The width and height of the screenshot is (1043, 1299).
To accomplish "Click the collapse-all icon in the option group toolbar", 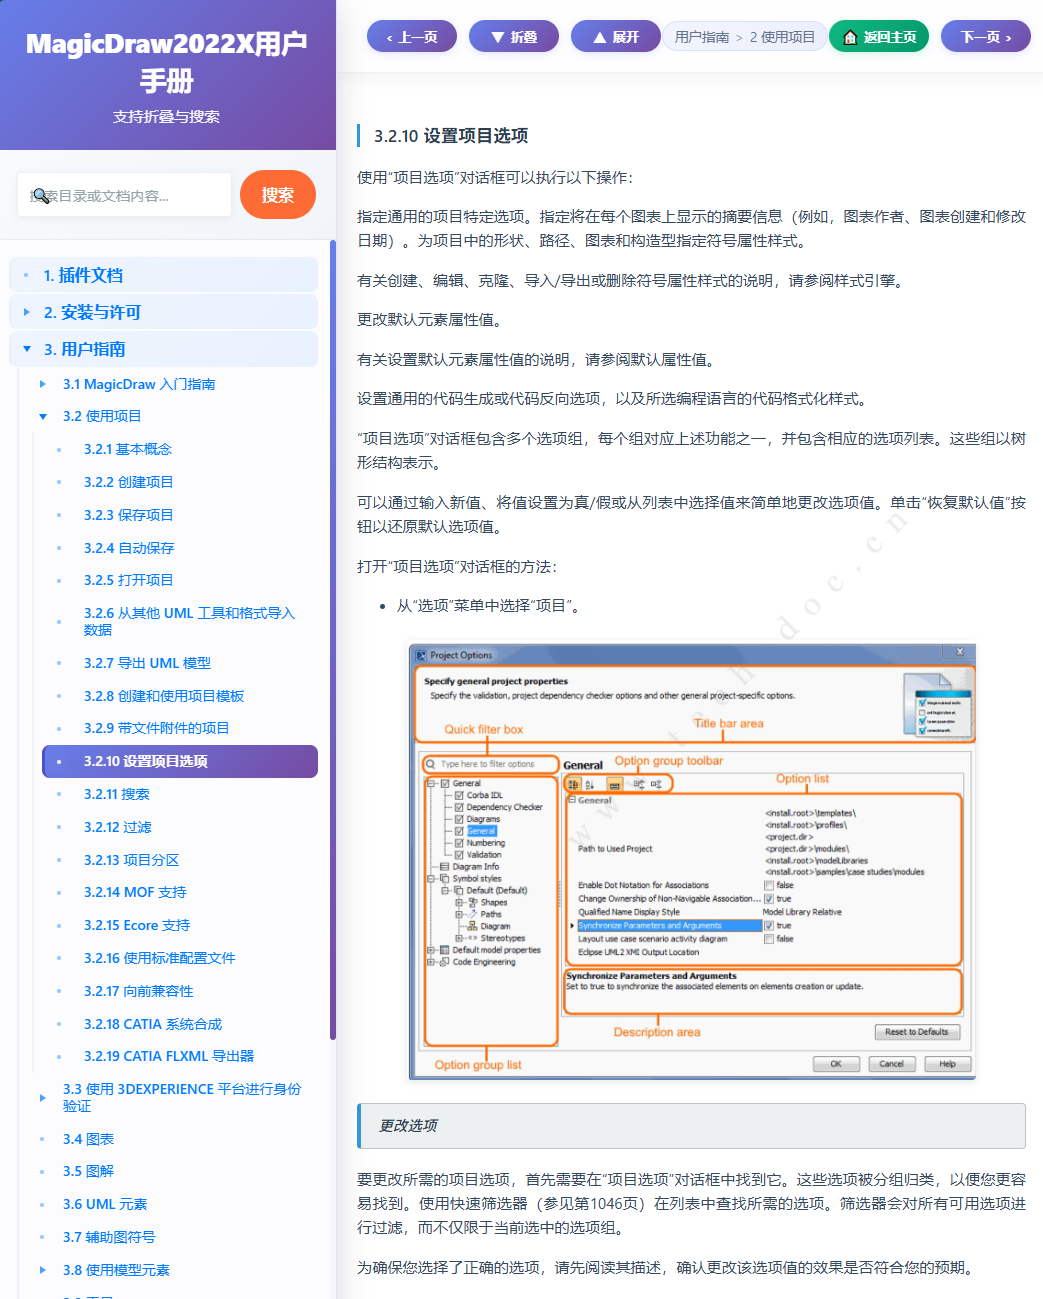I will (x=658, y=784).
